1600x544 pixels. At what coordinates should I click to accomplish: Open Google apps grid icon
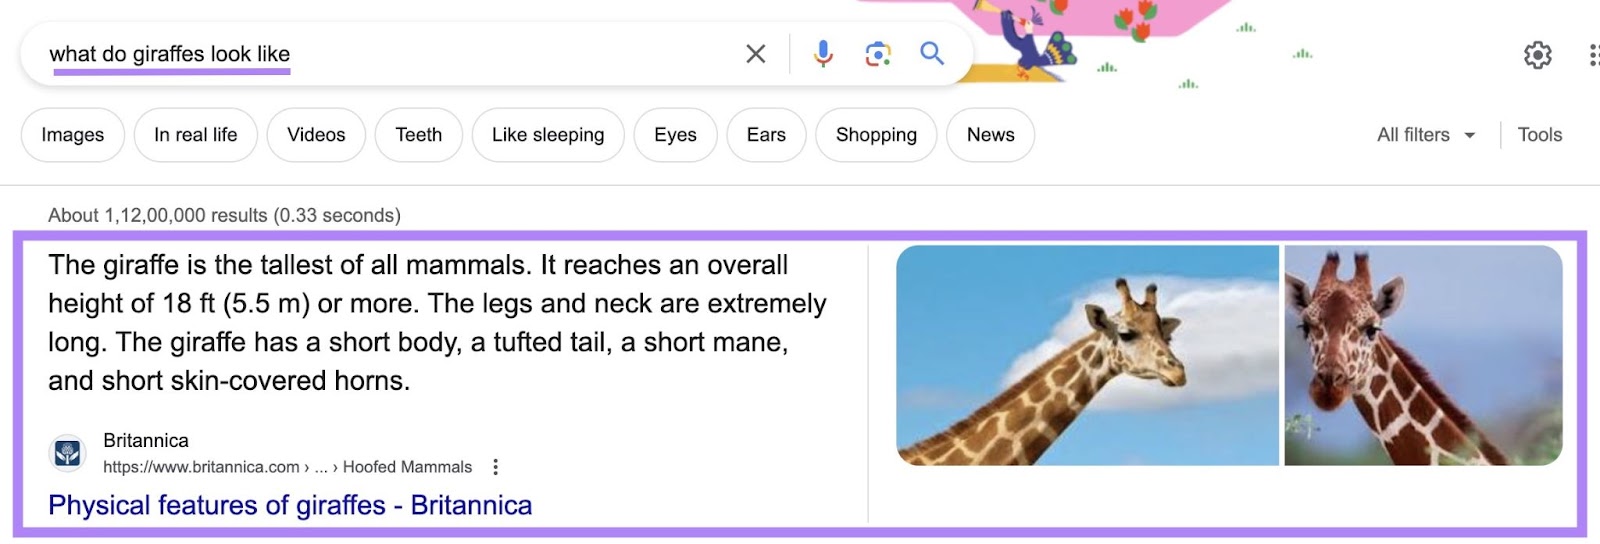point(1593,55)
